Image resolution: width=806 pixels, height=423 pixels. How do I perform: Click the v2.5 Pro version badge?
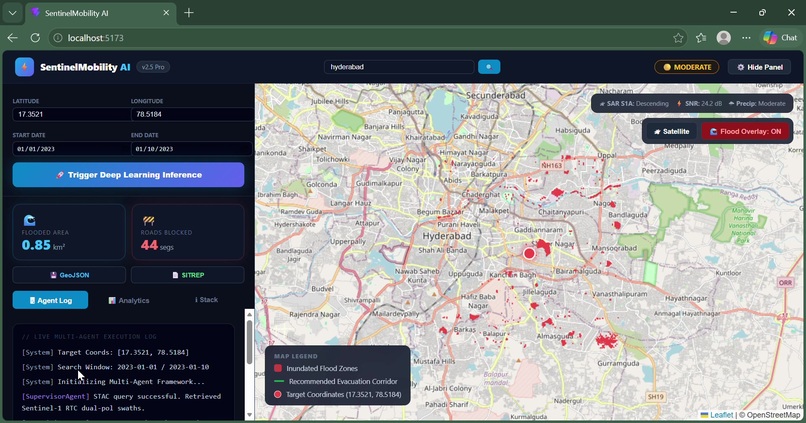(153, 67)
